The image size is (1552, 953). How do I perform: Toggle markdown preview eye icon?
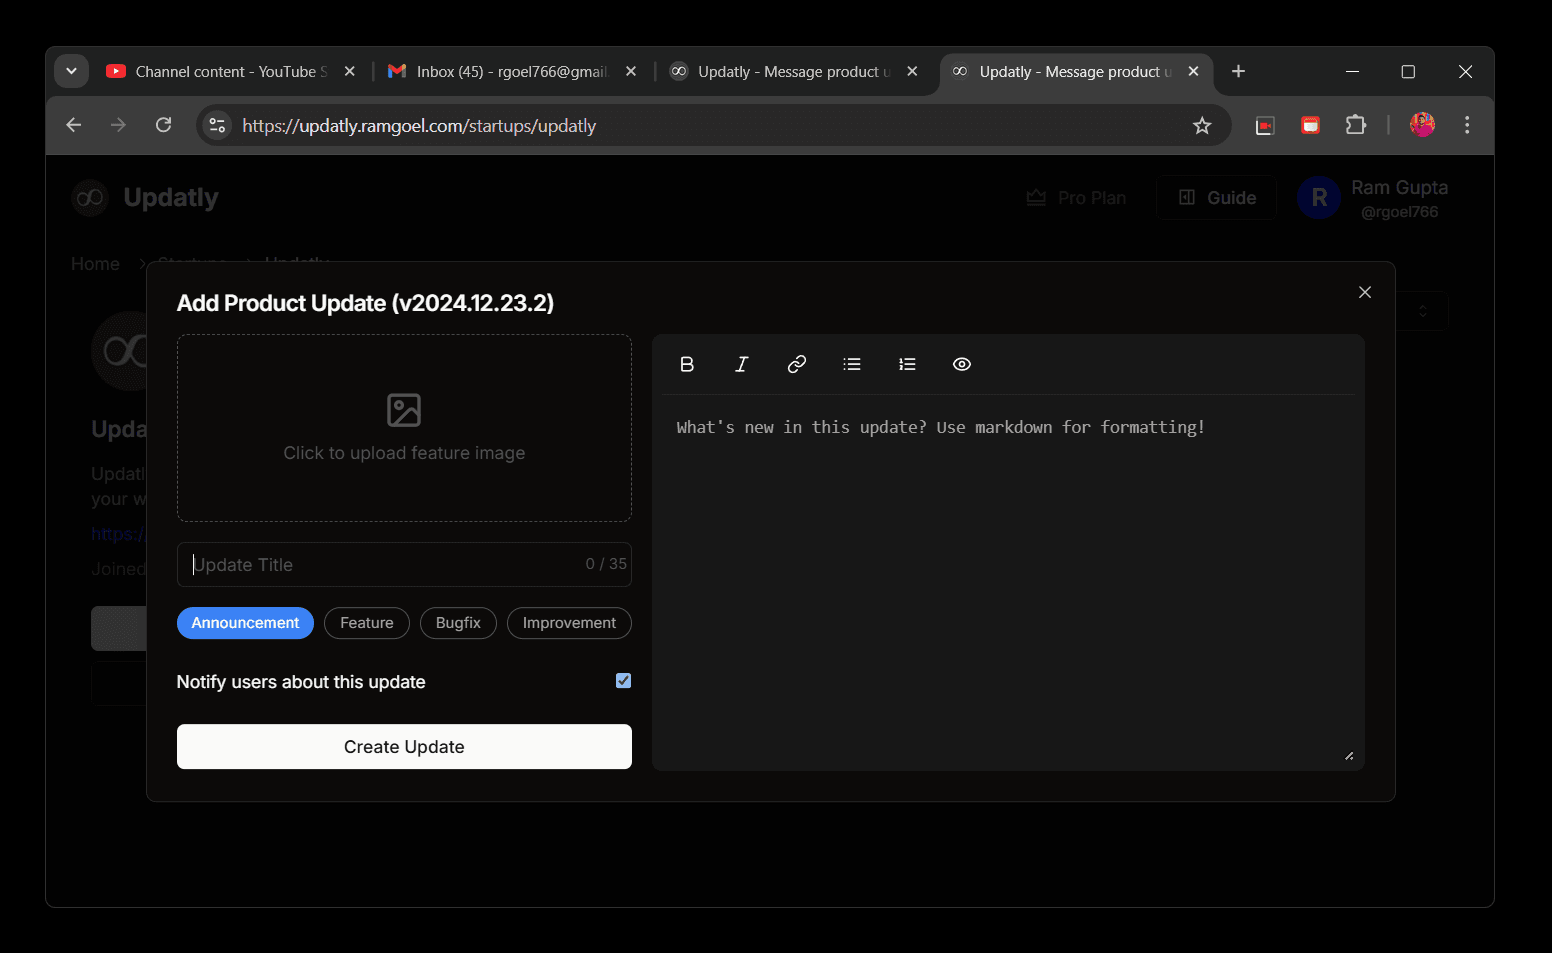click(962, 364)
